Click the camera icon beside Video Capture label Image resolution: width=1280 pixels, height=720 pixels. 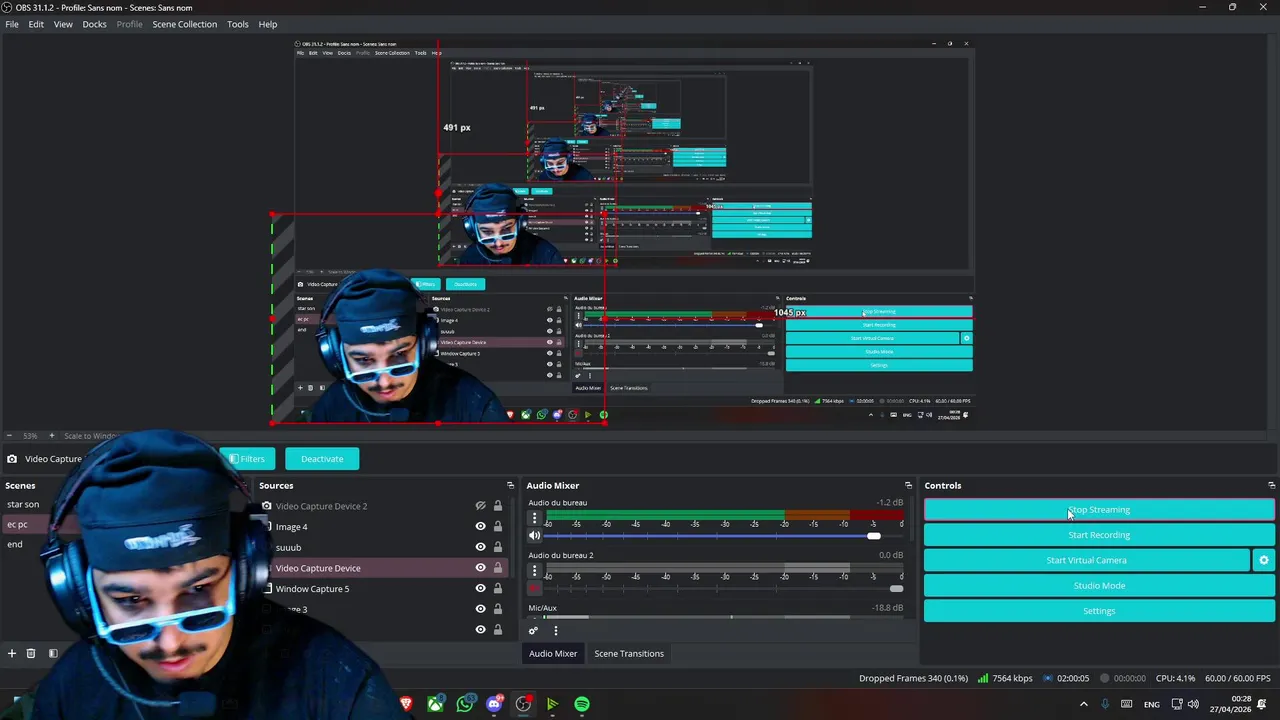[12, 459]
